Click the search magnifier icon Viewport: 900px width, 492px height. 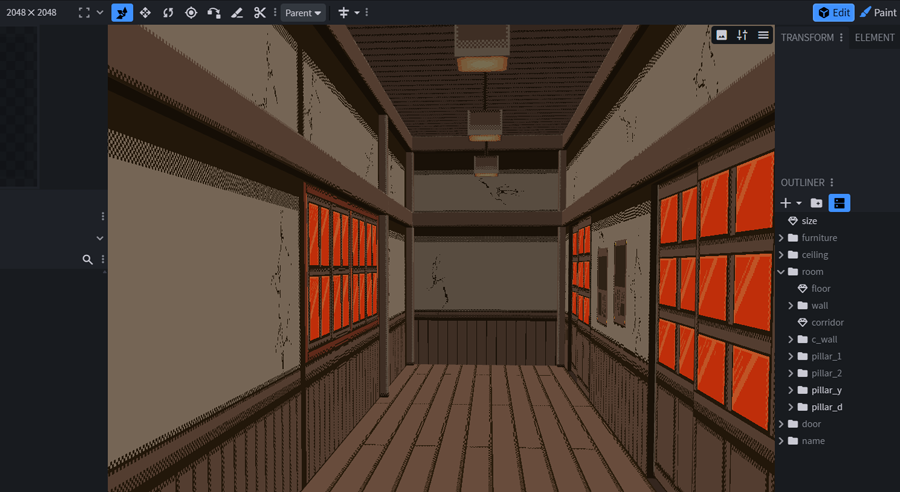tap(88, 259)
